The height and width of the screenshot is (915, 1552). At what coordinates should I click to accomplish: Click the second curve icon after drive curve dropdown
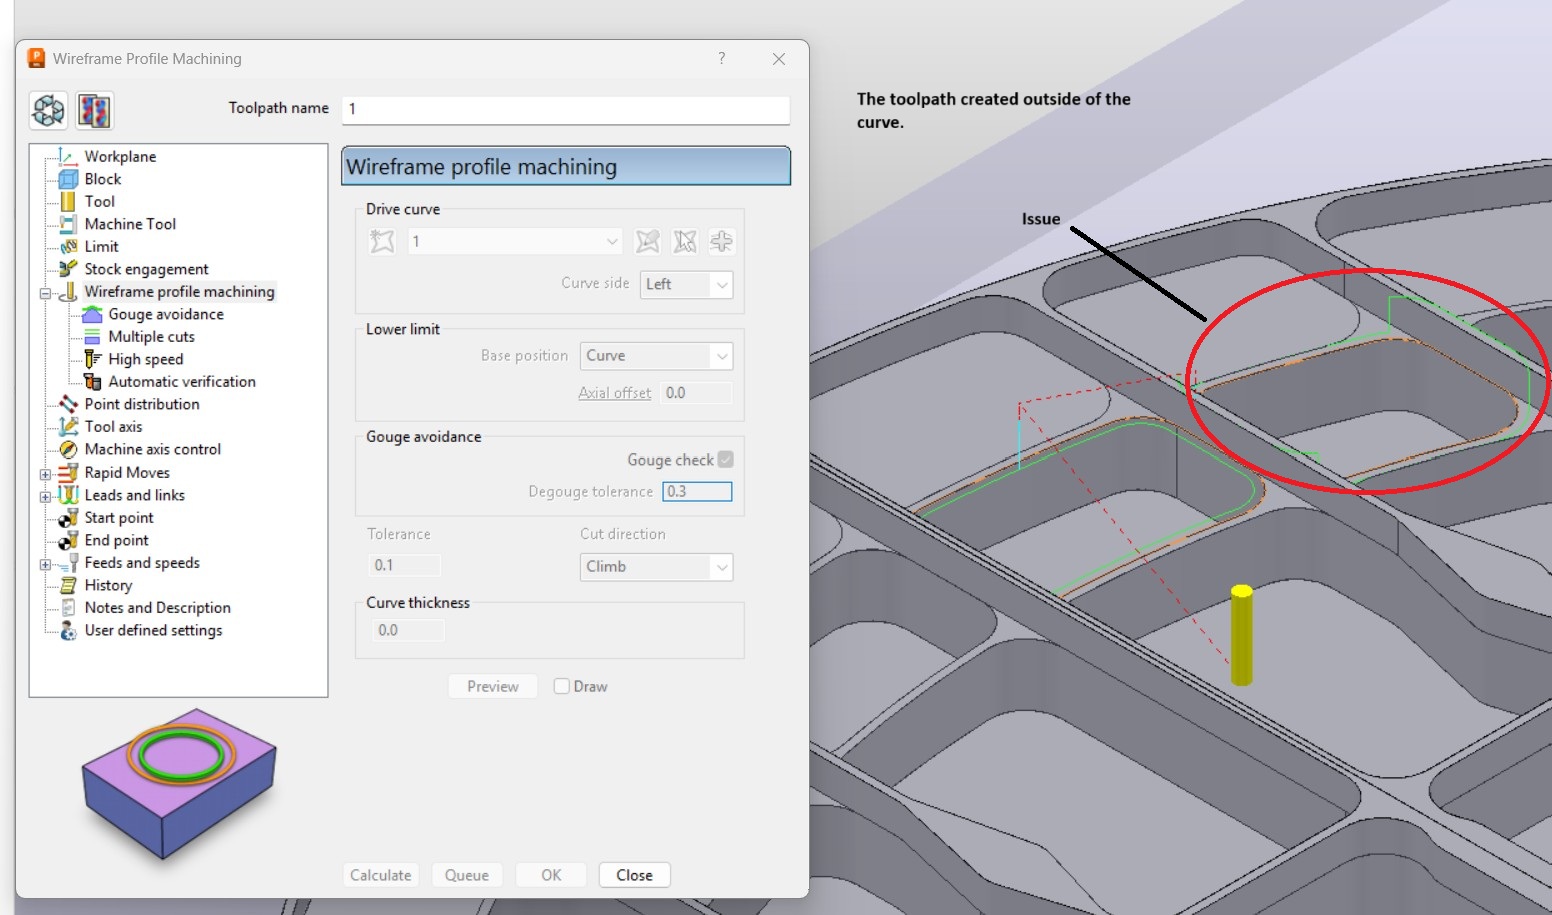(685, 241)
